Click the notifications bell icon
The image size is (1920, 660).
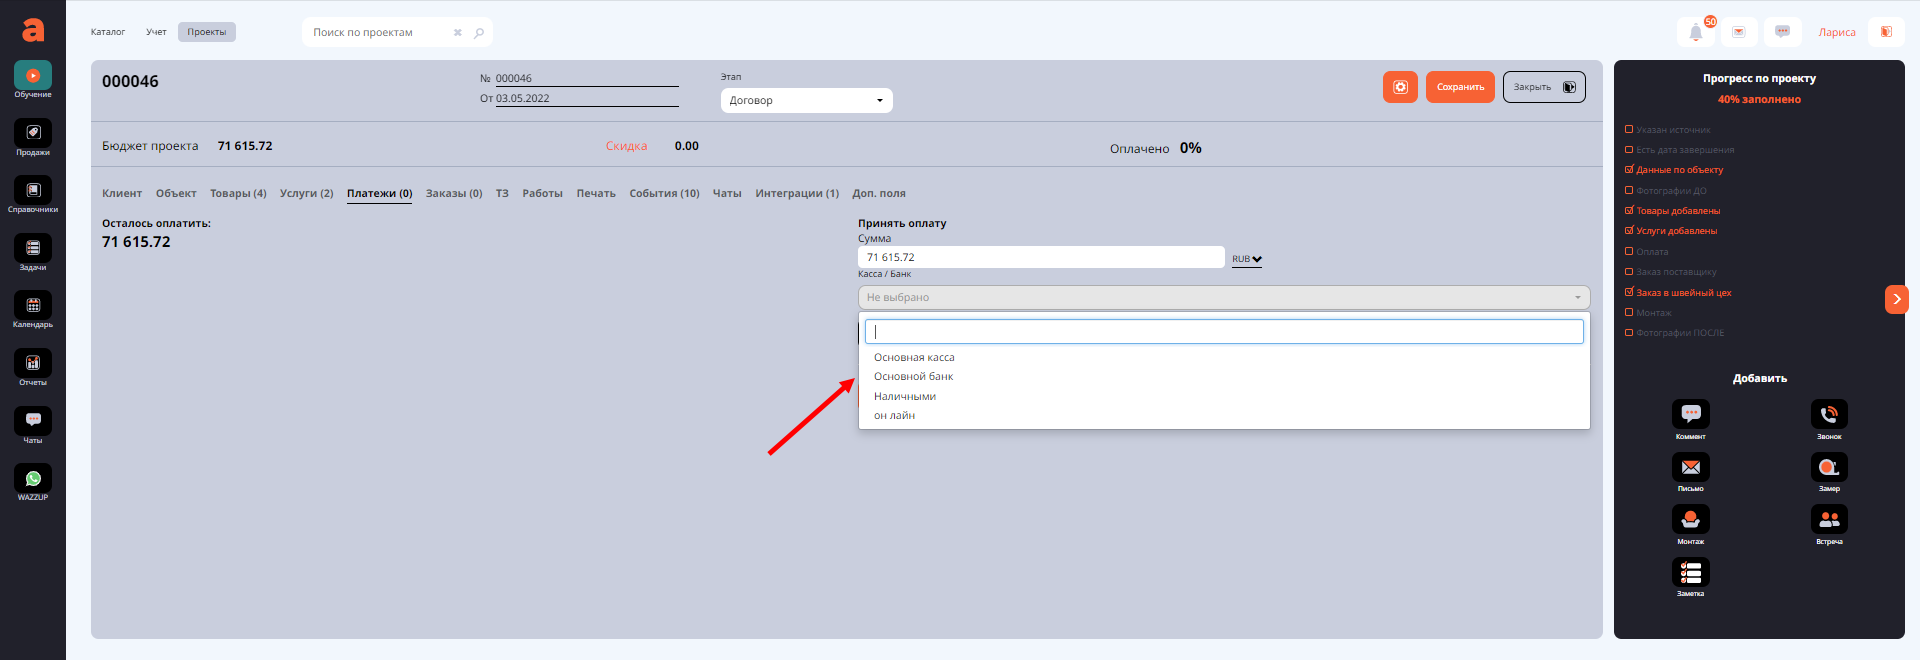pyautogui.click(x=1695, y=32)
